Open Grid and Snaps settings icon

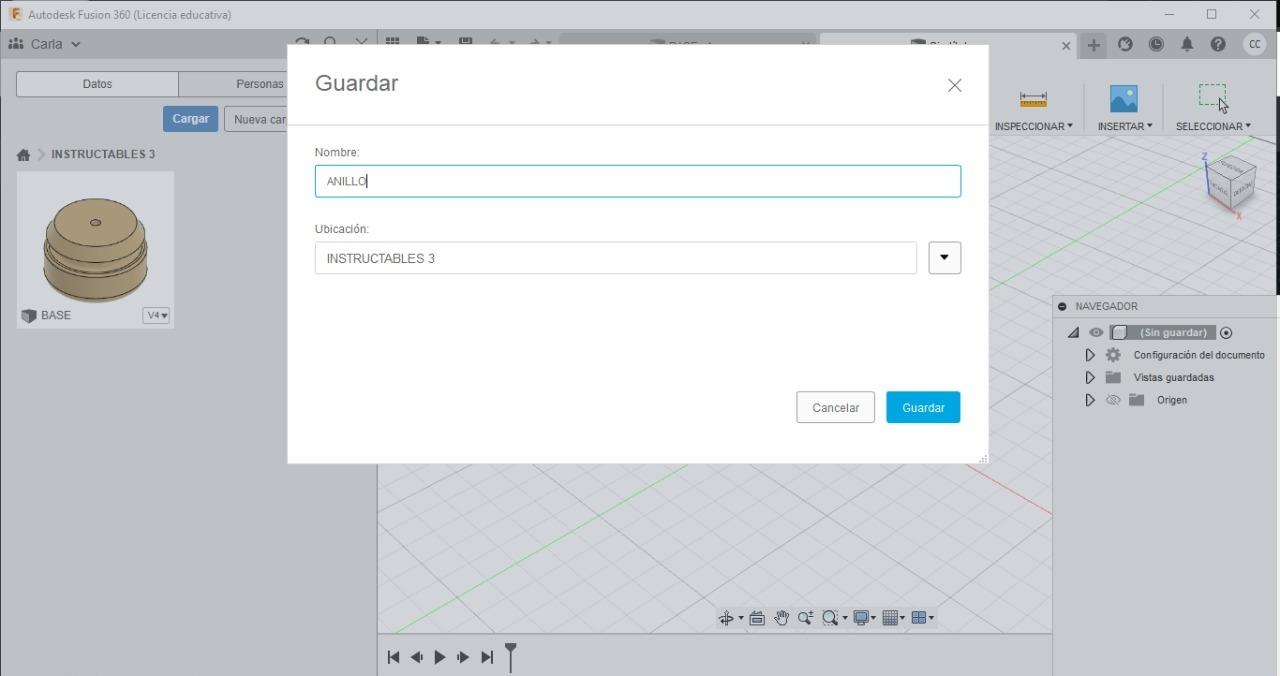click(890, 618)
